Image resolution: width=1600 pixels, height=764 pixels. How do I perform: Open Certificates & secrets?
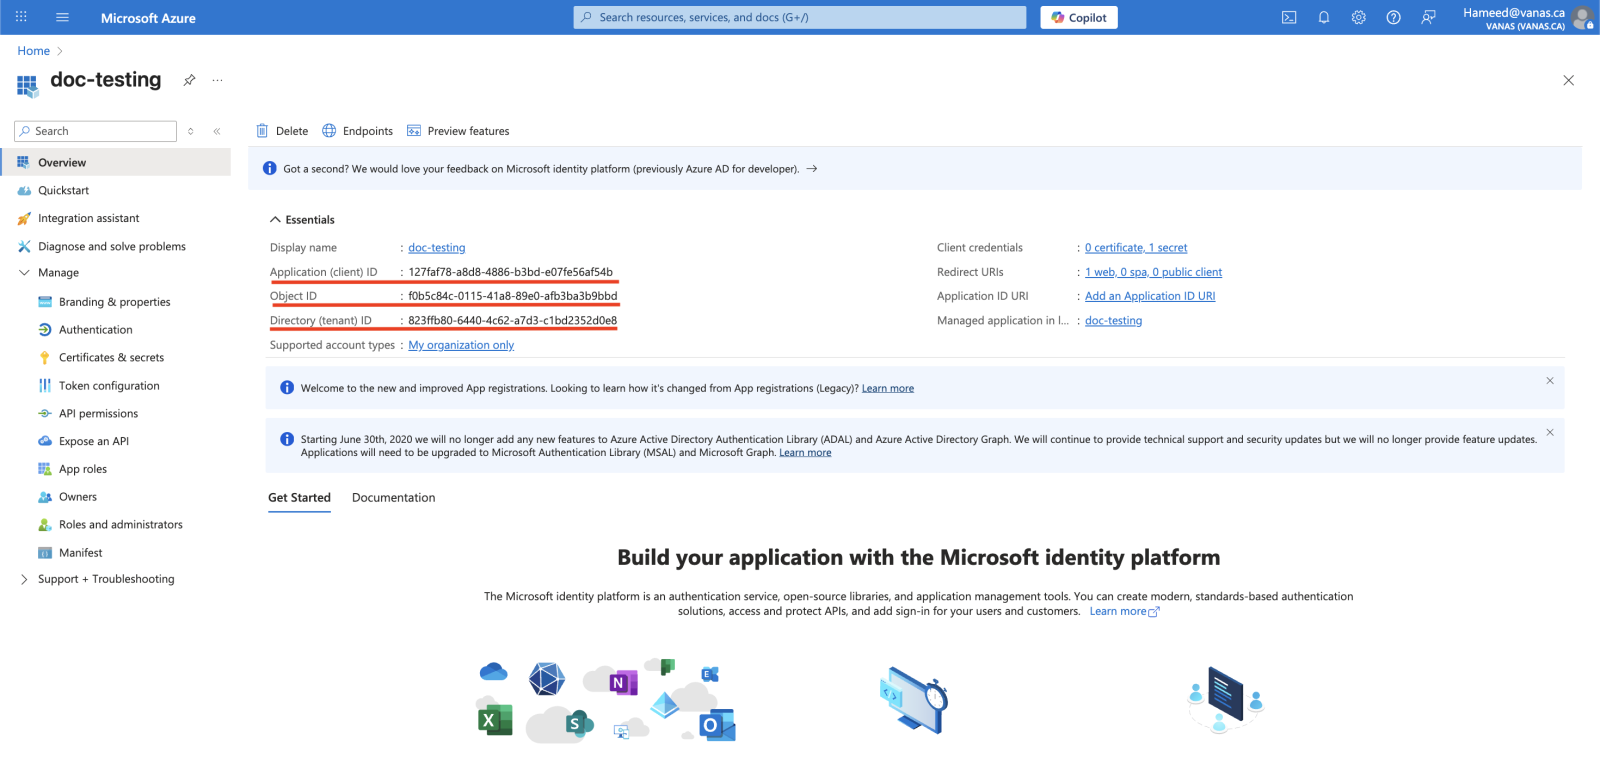point(111,357)
